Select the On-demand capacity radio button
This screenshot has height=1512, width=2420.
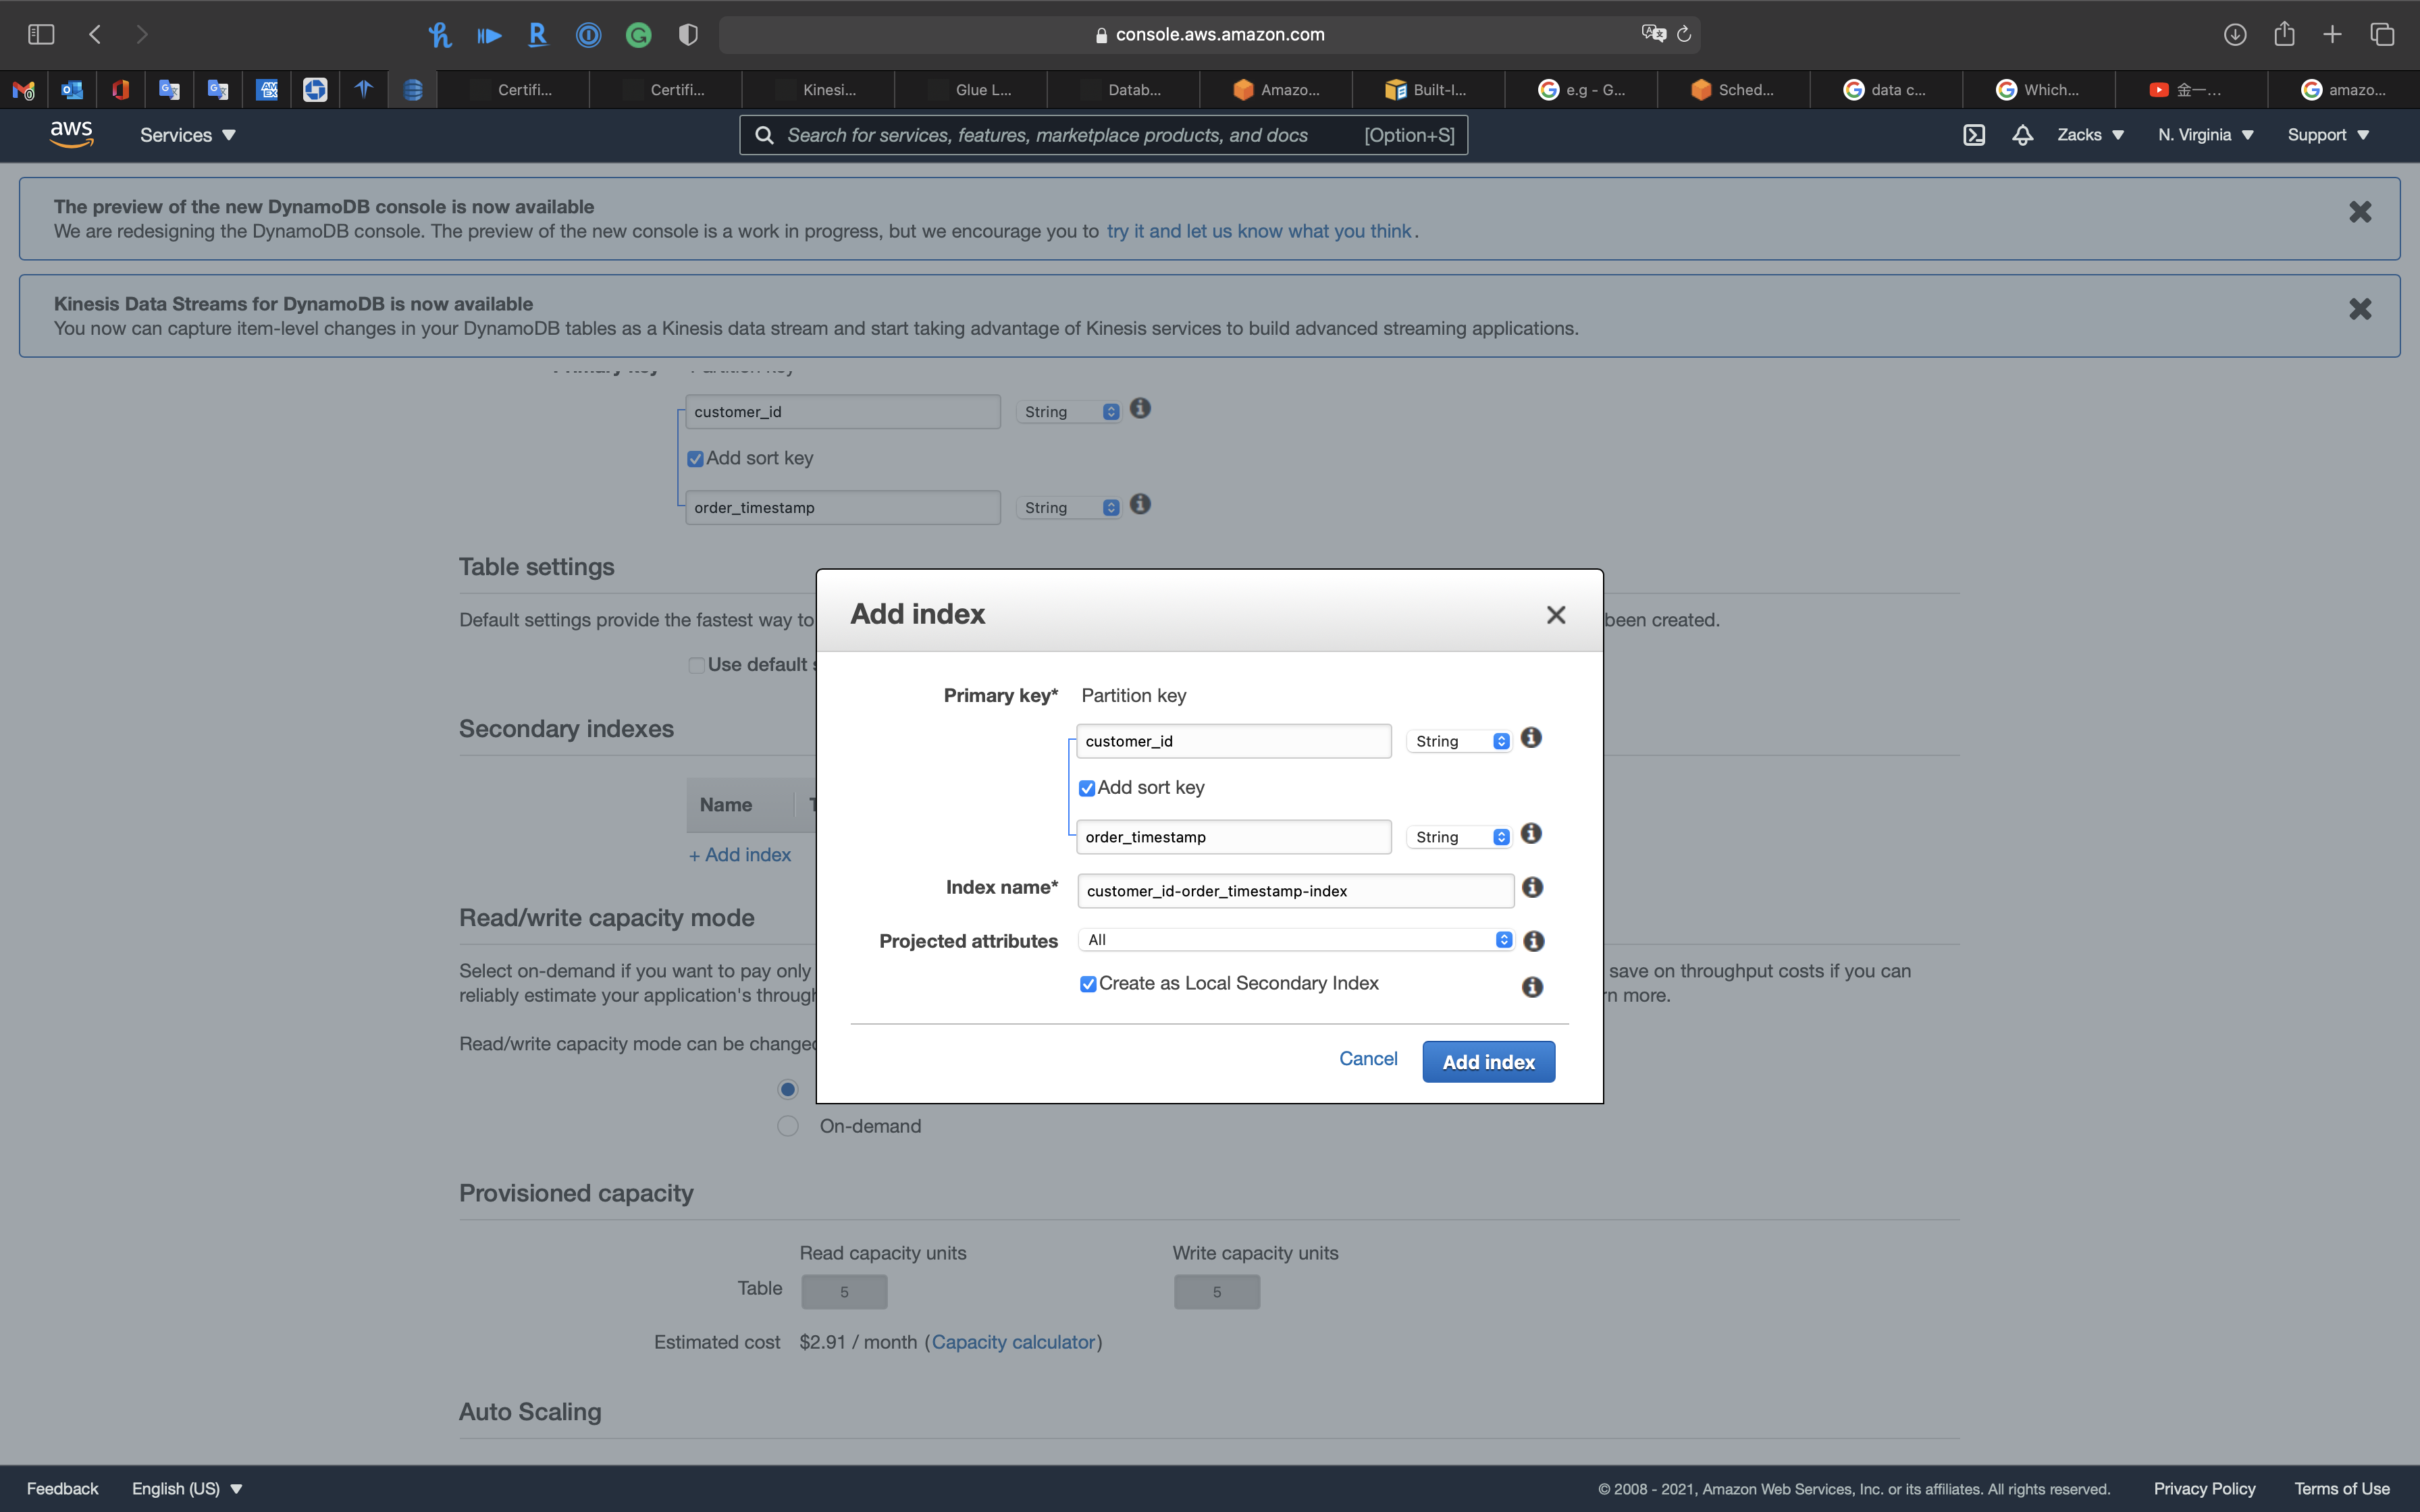pos(788,1126)
